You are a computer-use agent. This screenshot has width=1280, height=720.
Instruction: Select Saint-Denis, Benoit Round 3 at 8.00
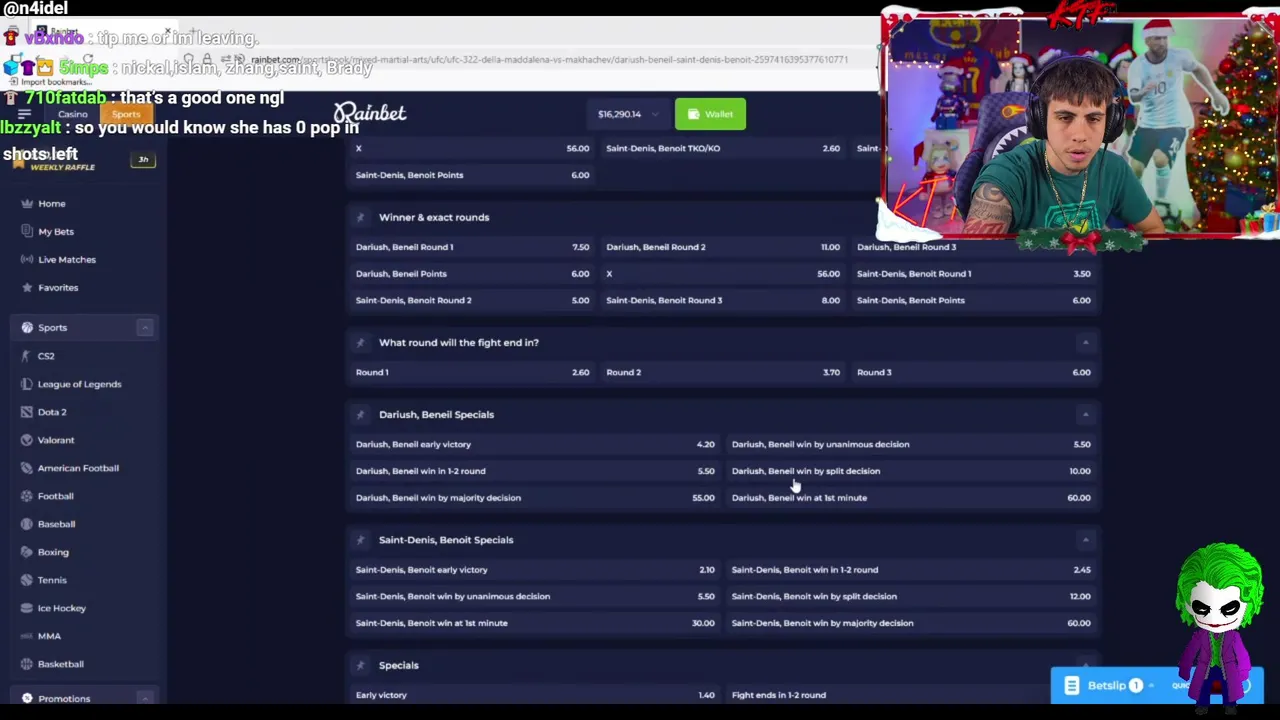tap(723, 300)
